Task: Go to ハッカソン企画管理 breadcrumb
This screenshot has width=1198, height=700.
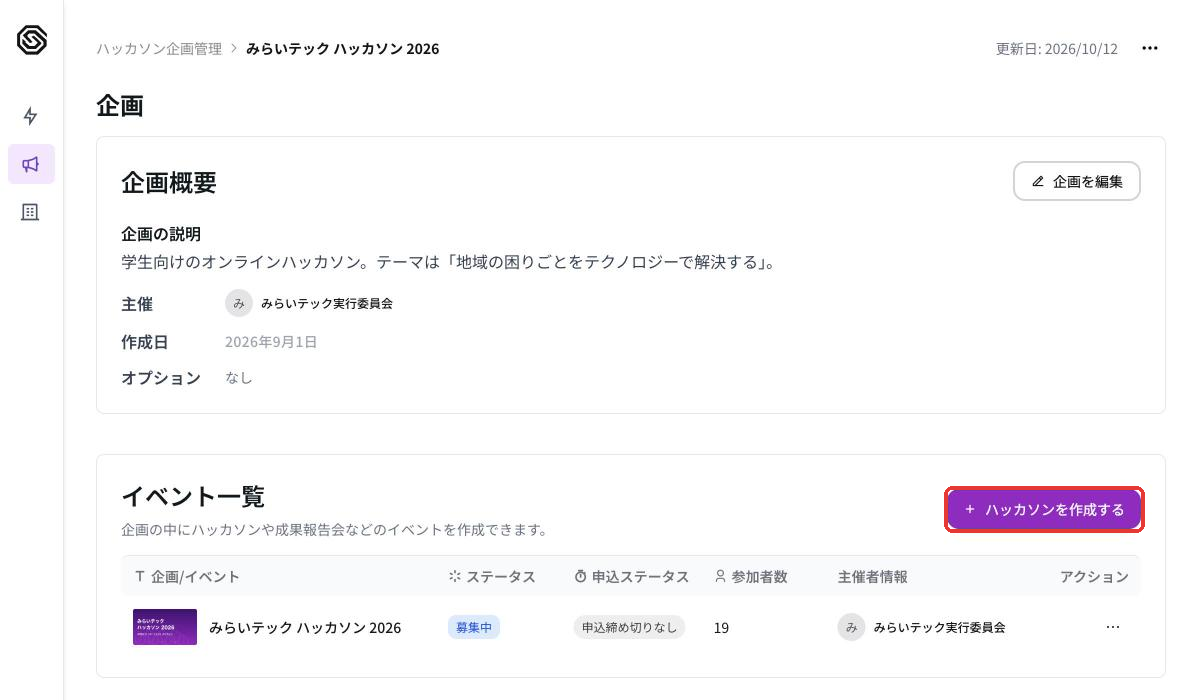Action: point(159,49)
